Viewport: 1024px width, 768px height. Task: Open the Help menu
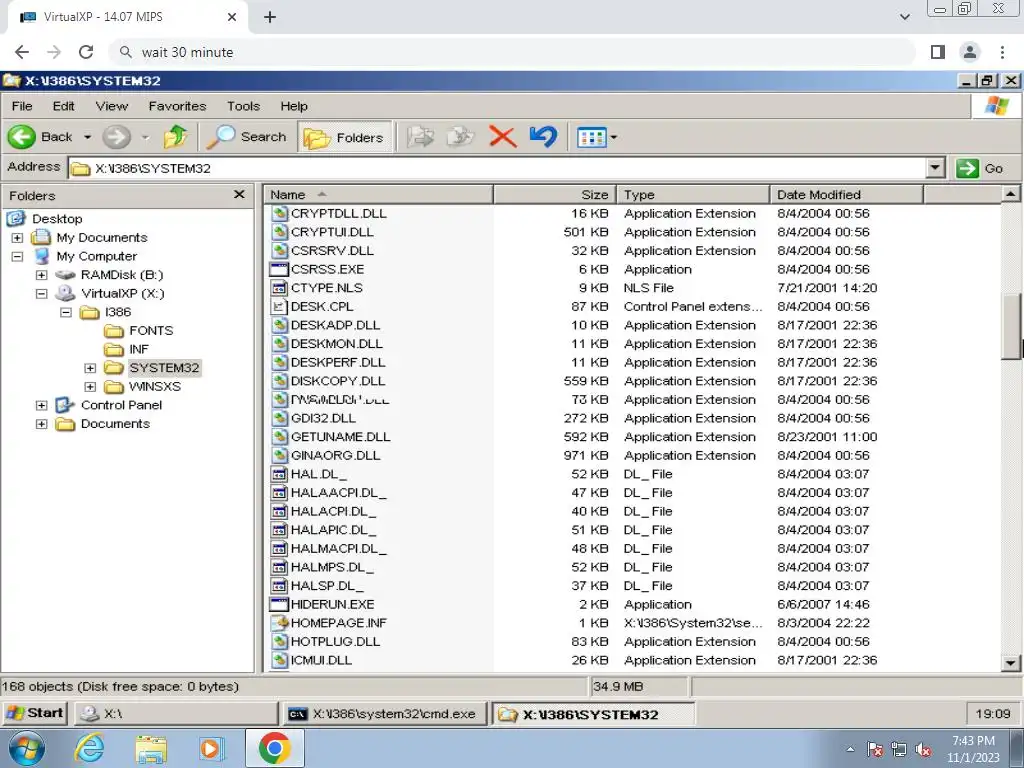pos(294,106)
